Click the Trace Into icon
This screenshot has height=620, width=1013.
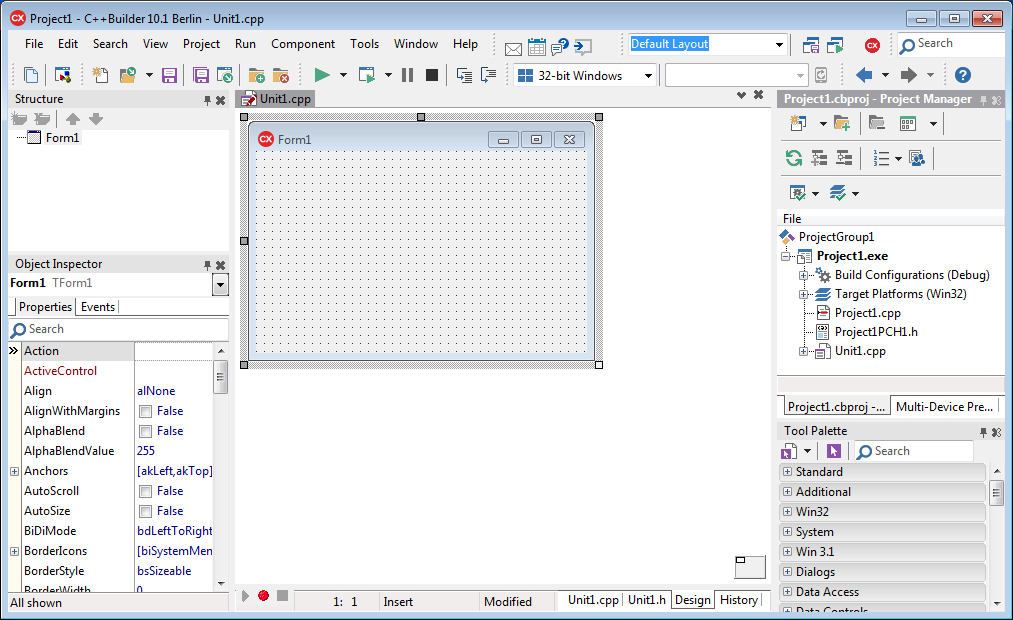(x=464, y=75)
